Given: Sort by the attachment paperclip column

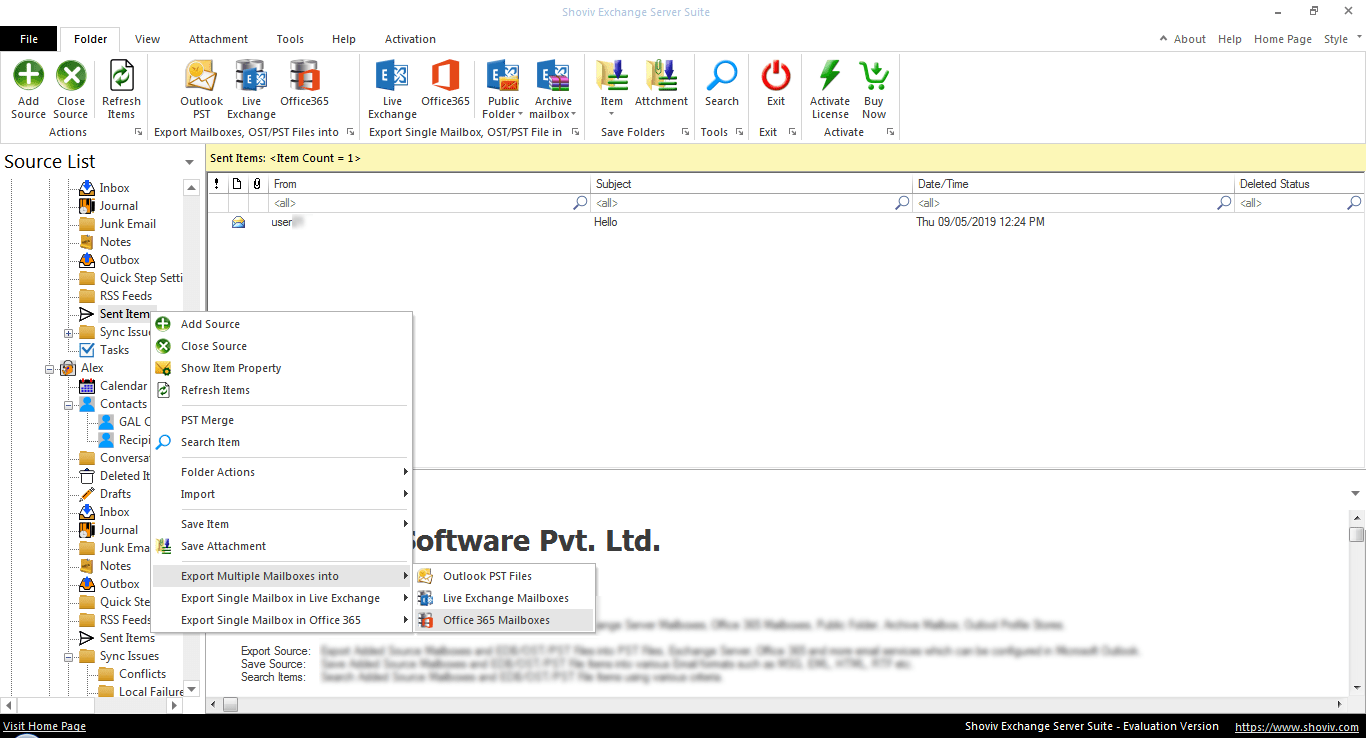Looking at the screenshot, I should [257, 184].
